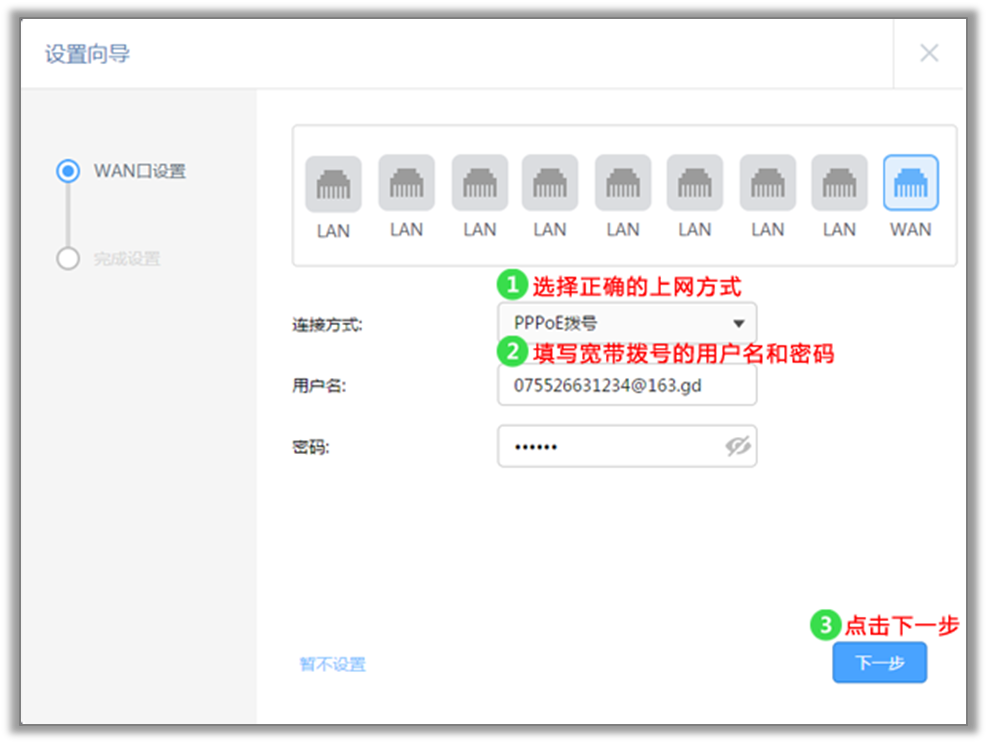The height and width of the screenshot is (743, 987).
Task: Click the third LAN port icon
Action: 478,183
